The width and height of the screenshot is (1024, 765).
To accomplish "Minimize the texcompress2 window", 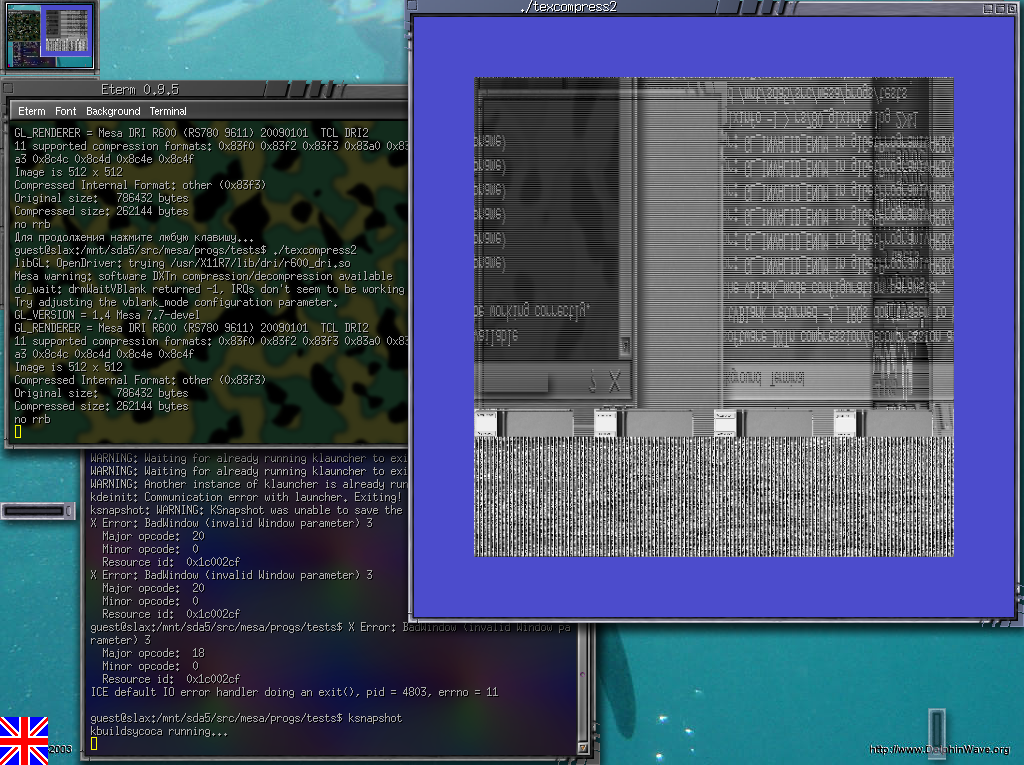I will click(x=987, y=7).
